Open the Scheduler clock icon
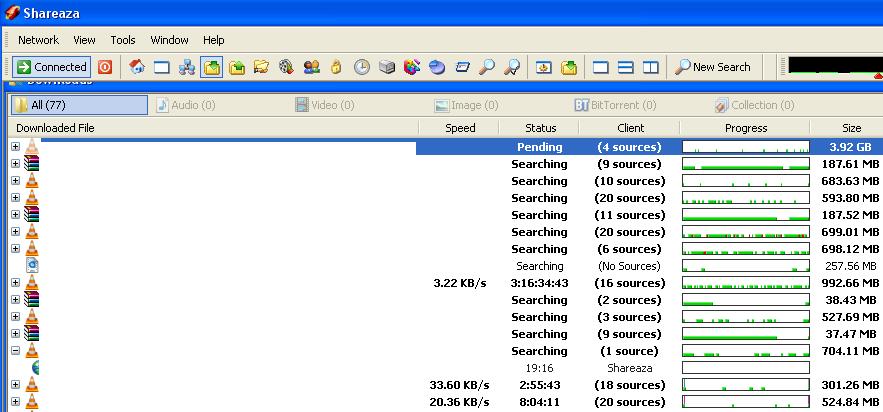 [x=361, y=67]
